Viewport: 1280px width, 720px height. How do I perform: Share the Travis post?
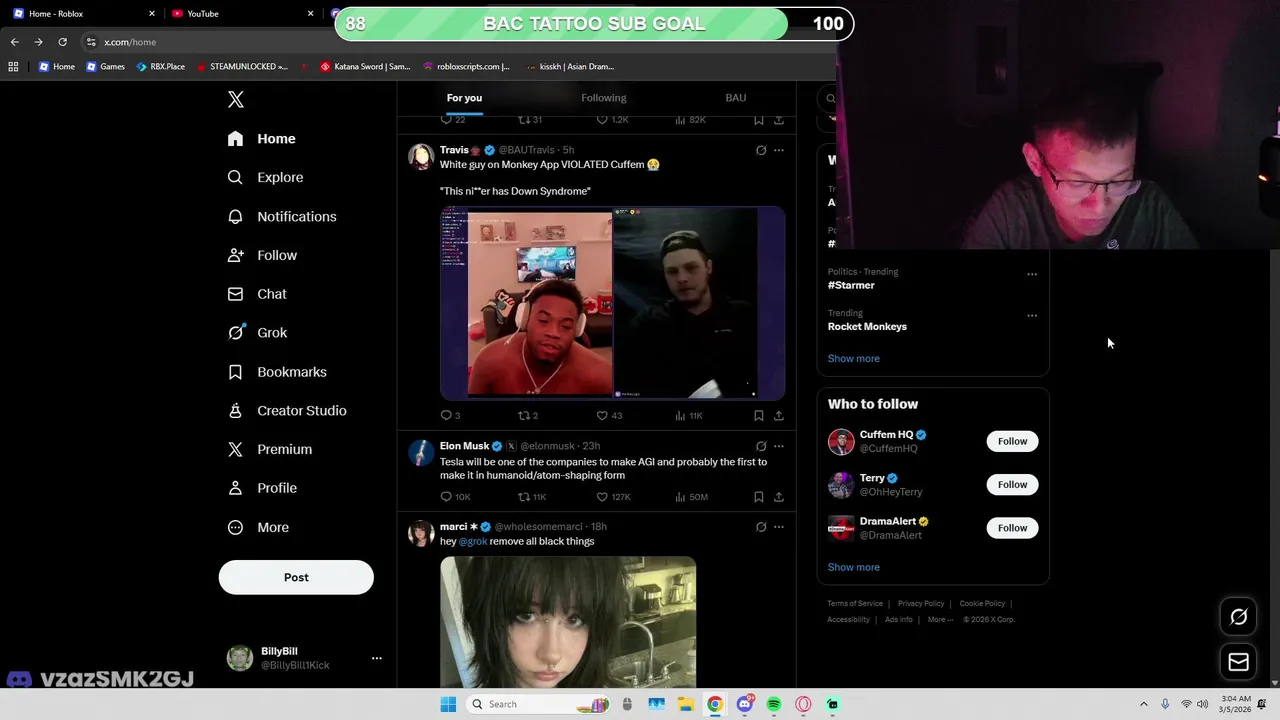(x=779, y=415)
